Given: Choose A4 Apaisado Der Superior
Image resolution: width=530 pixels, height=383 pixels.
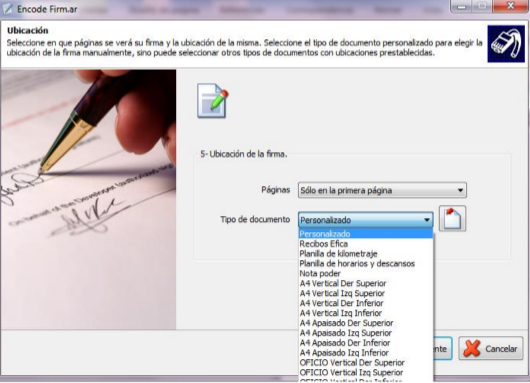Looking at the screenshot, I should click(x=365, y=323).
